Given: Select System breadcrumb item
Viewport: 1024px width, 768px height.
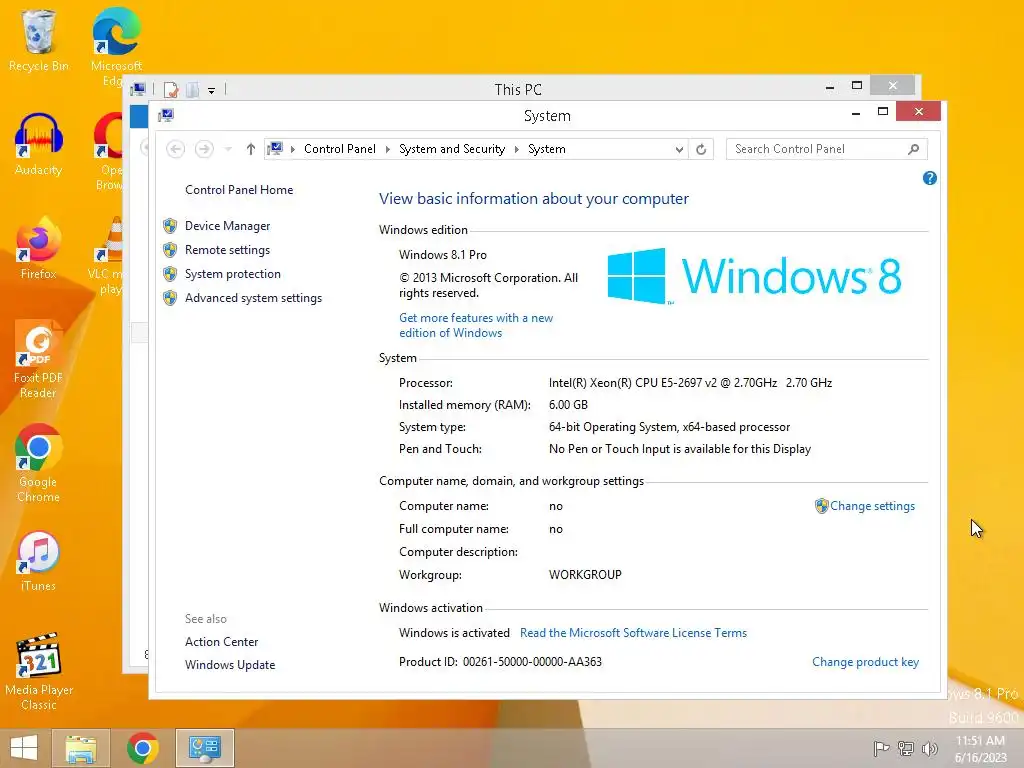Looking at the screenshot, I should [x=547, y=149].
